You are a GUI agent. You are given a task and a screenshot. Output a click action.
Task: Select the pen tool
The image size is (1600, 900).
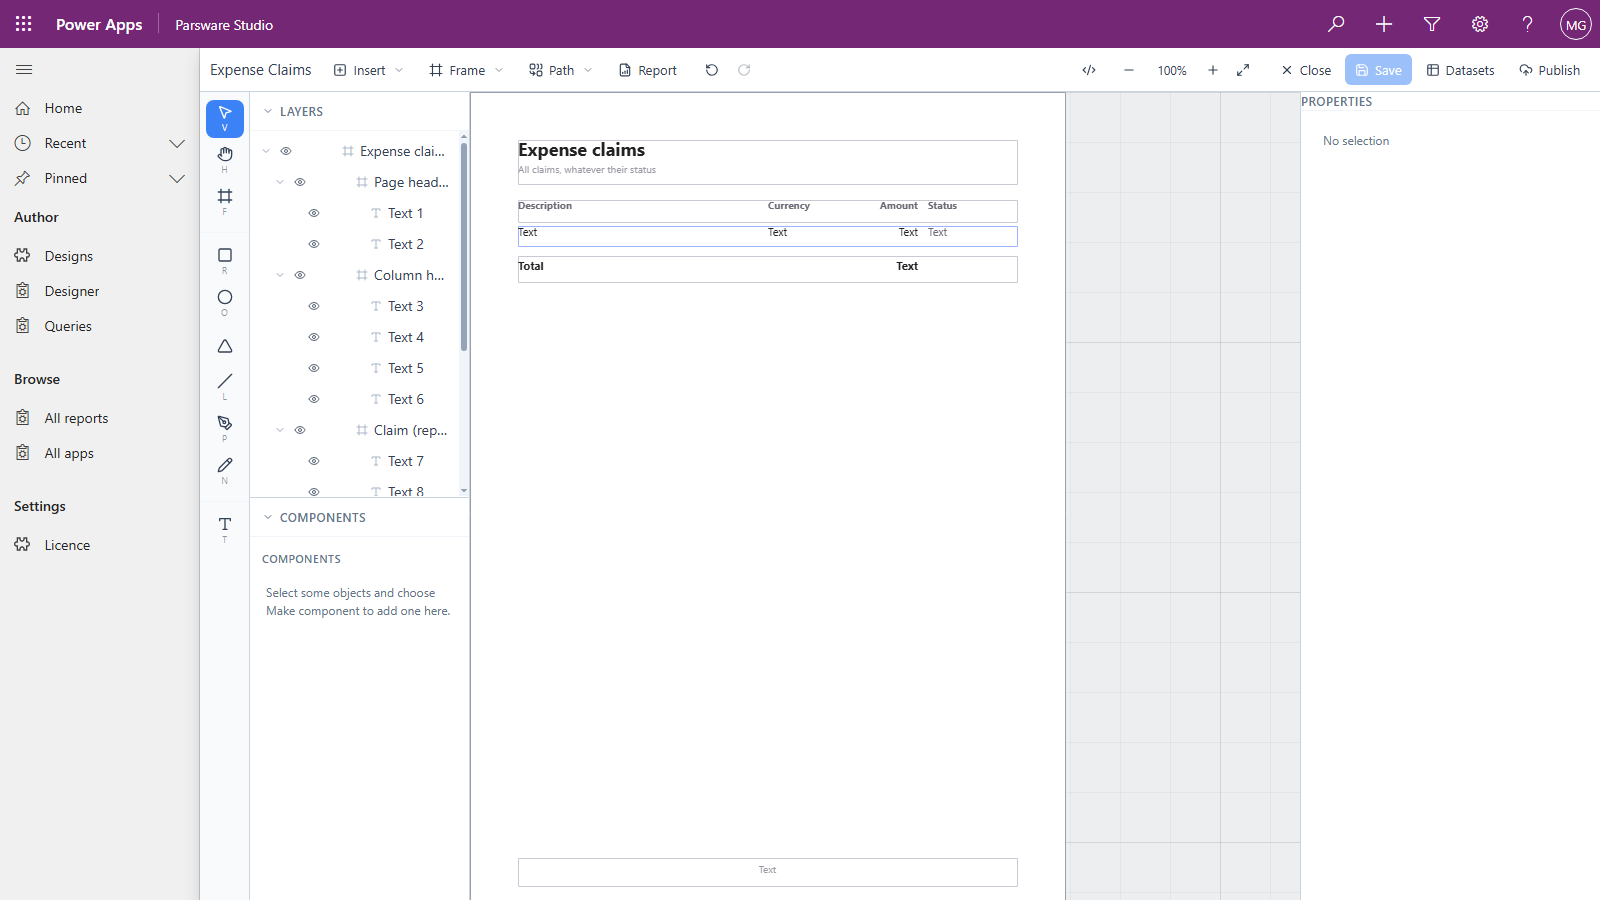point(225,428)
